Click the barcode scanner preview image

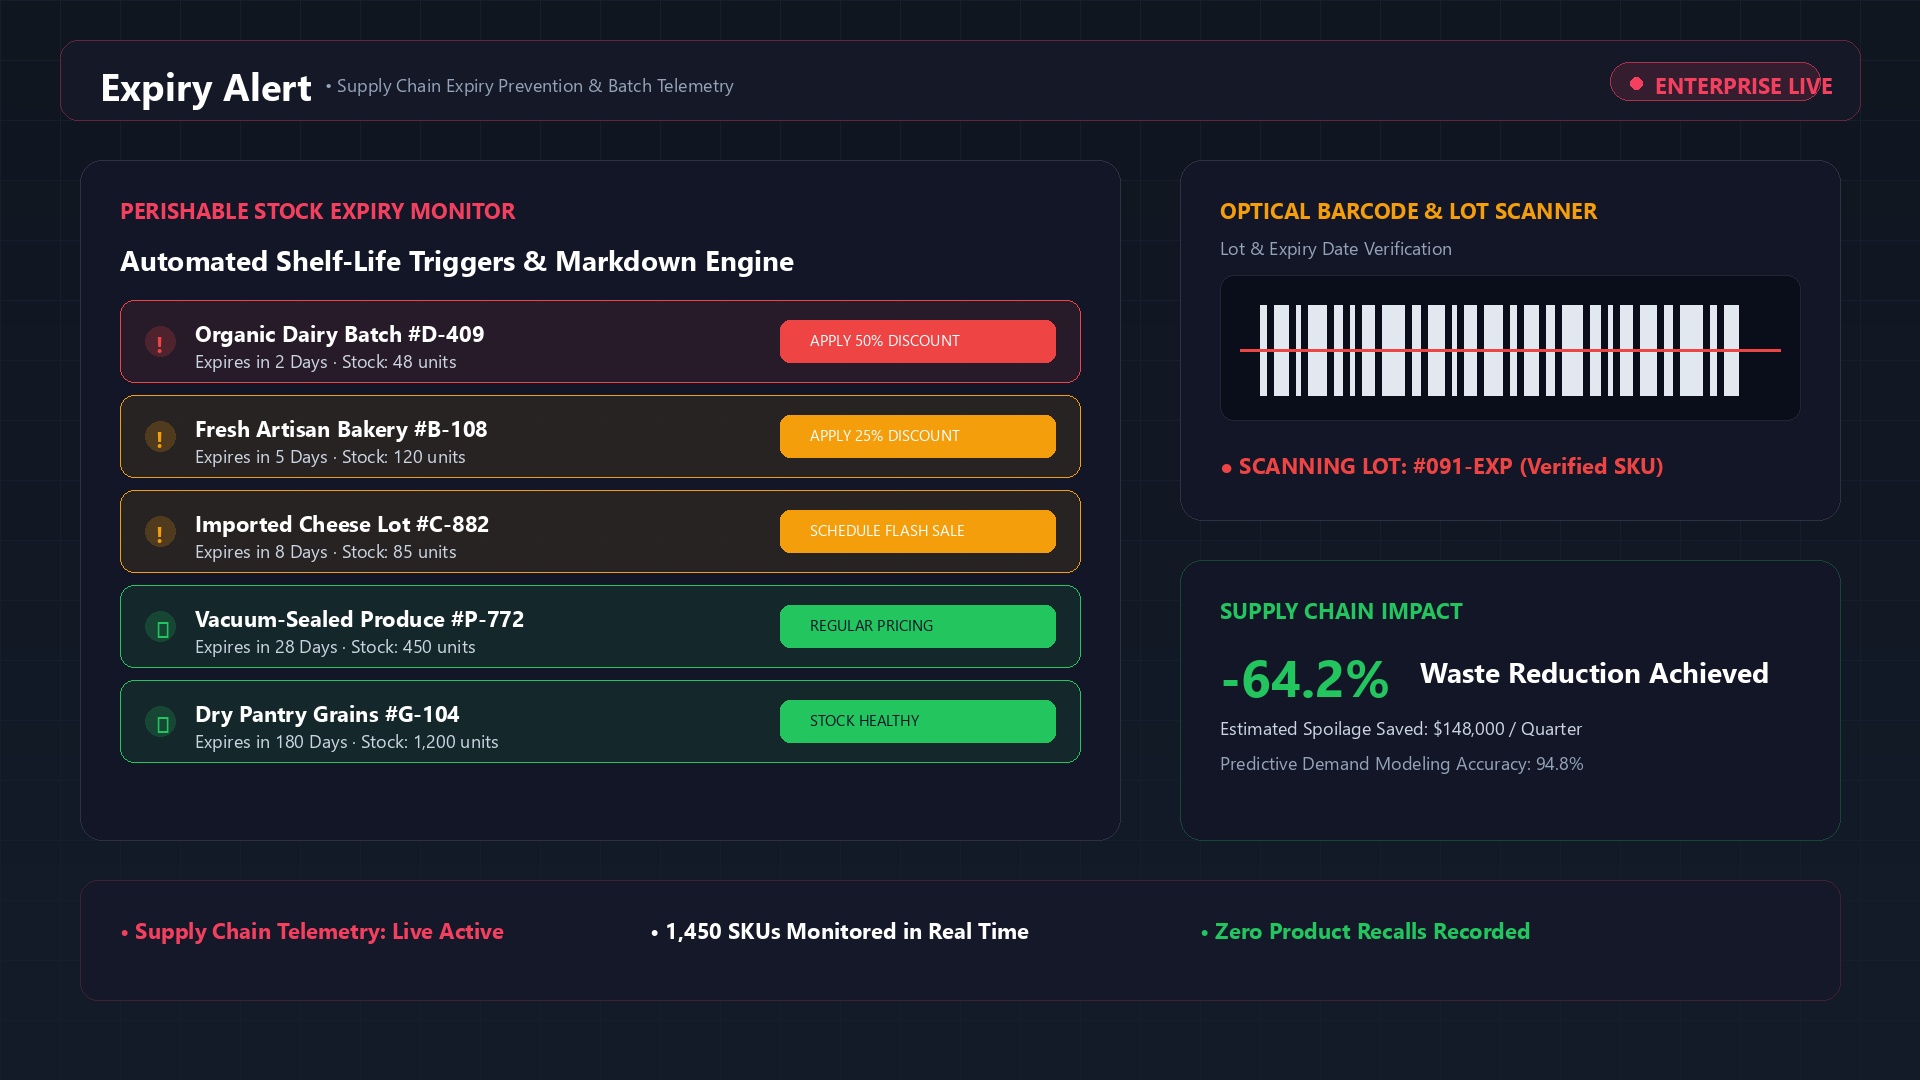(x=1510, y=348)
